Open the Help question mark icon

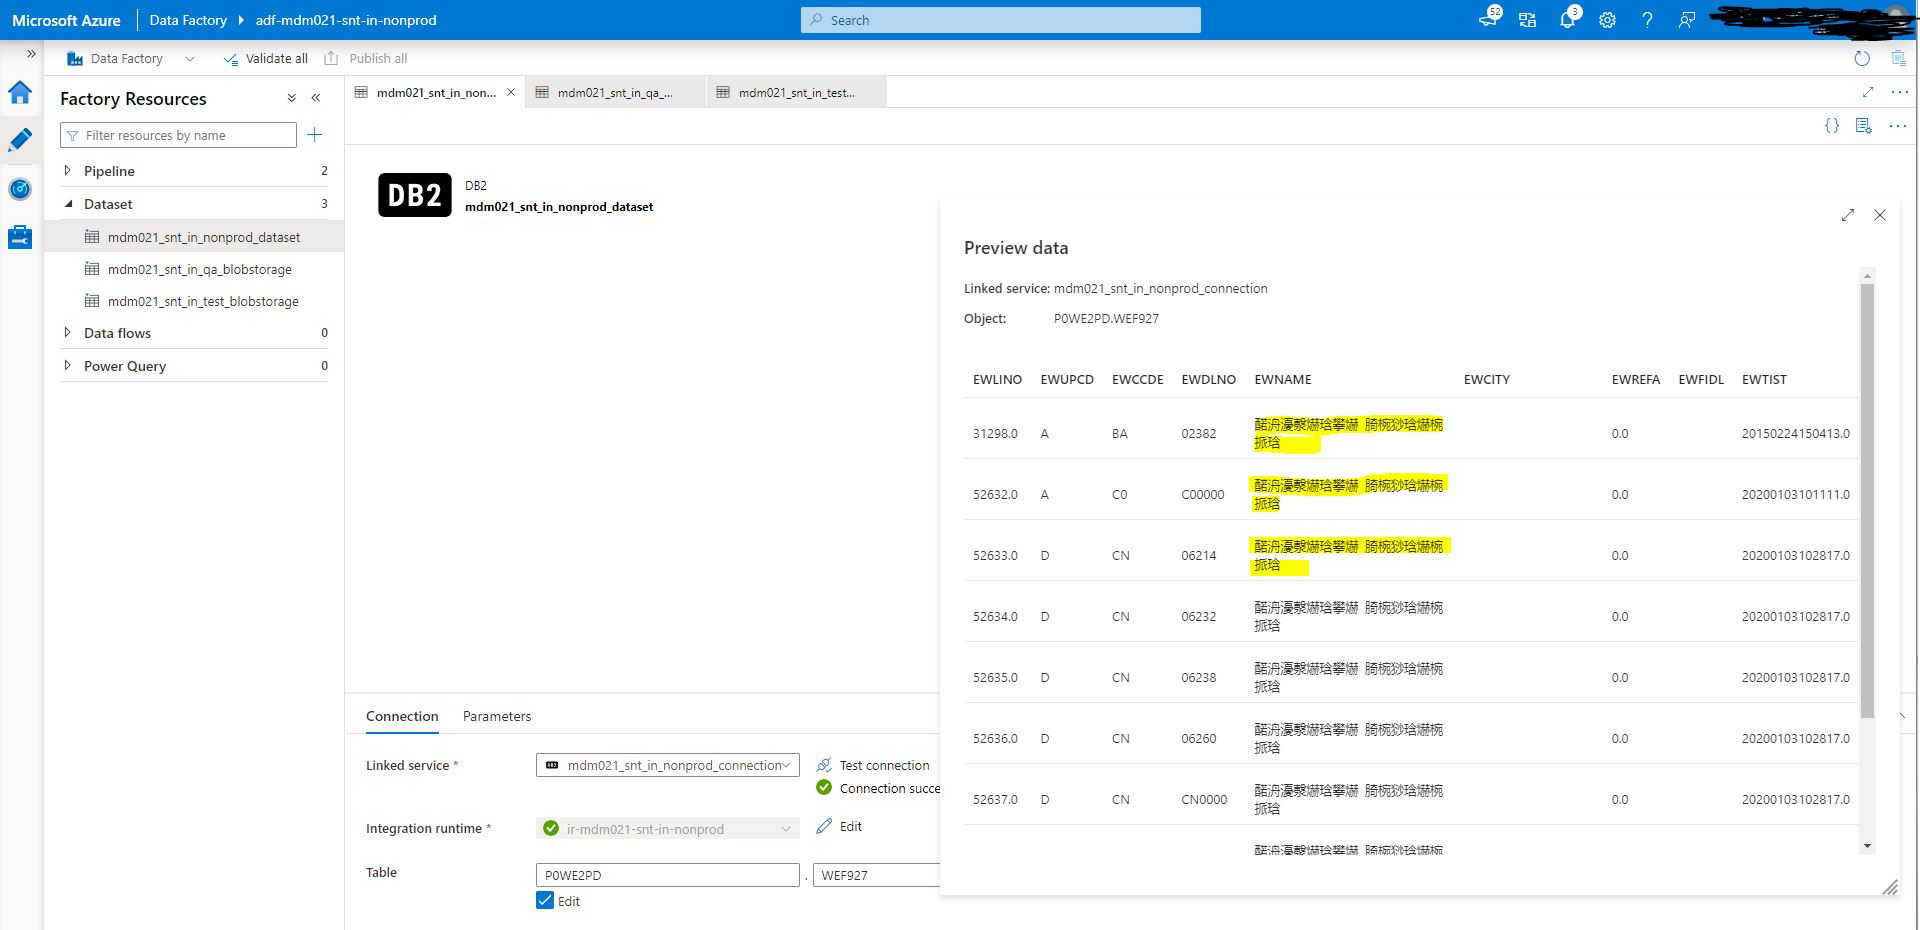click(x=1647, y=20)
